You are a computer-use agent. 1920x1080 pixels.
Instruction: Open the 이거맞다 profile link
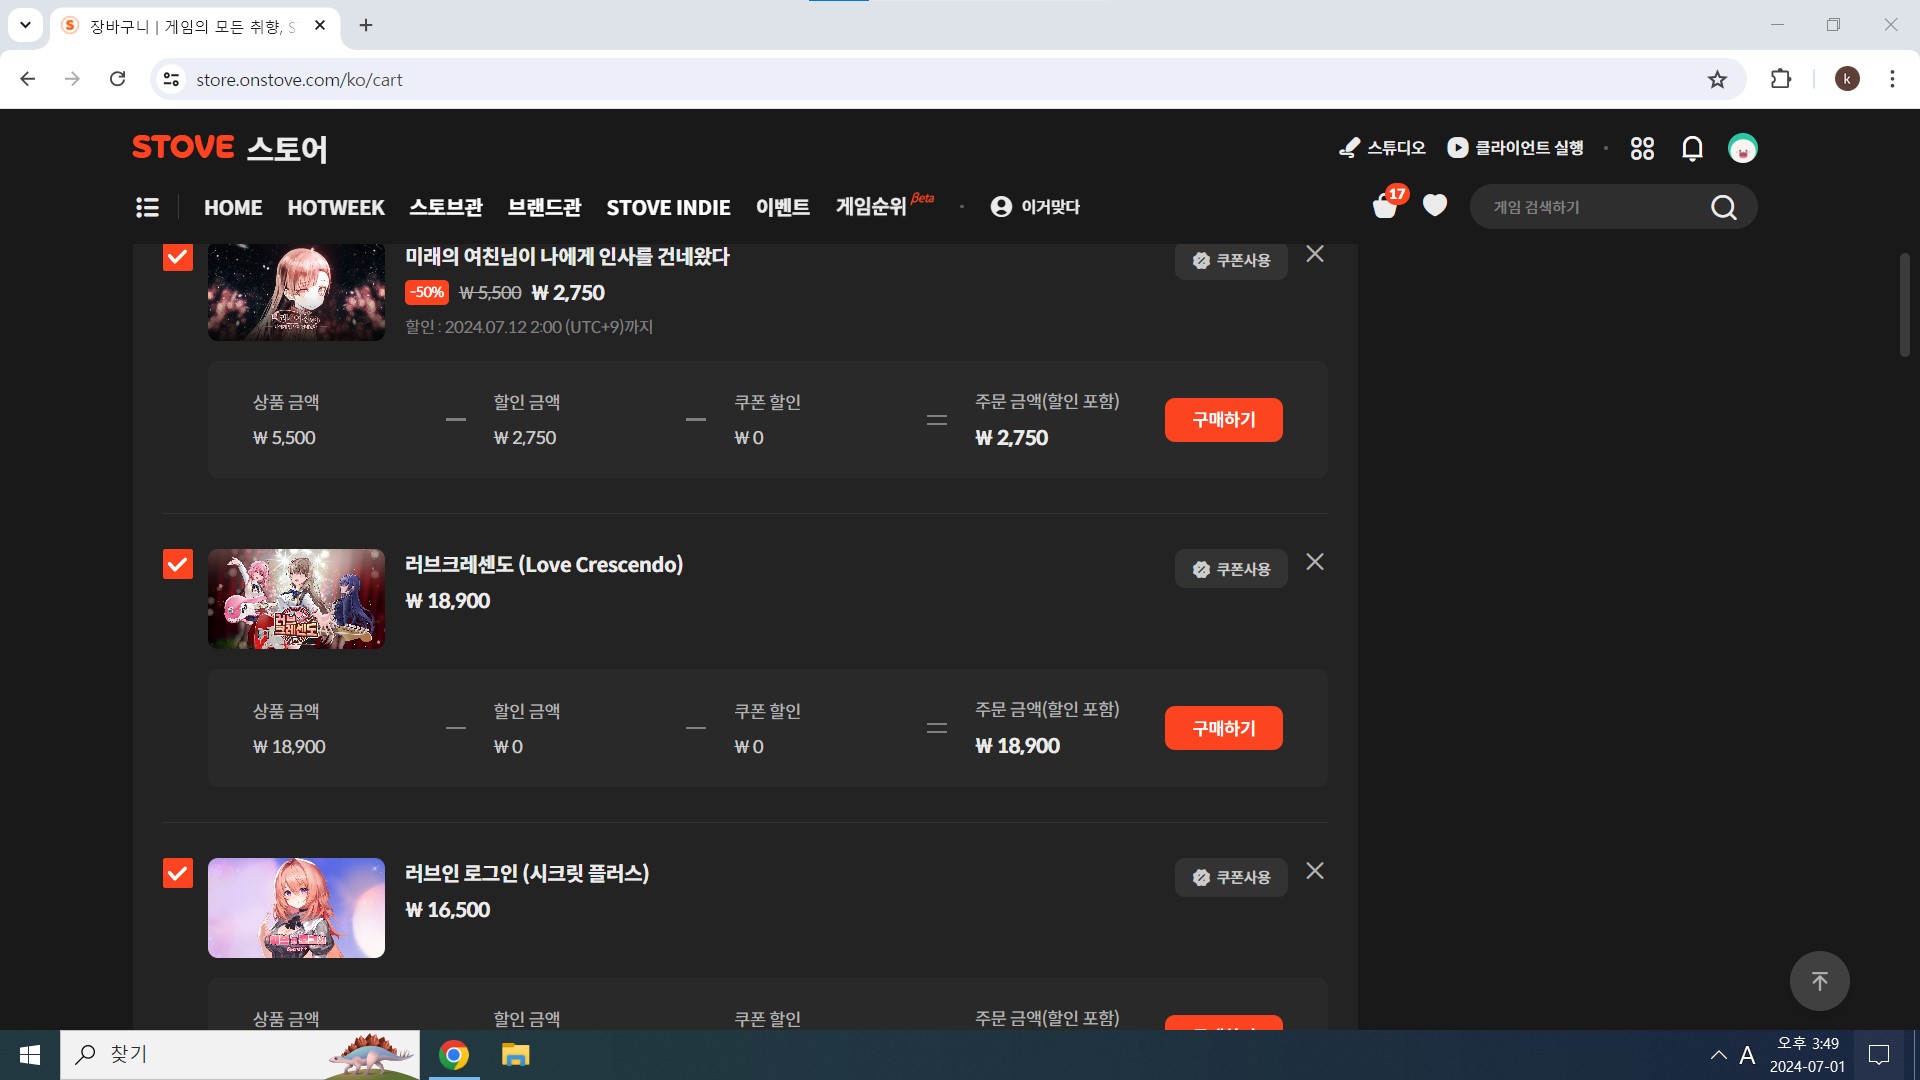click(1035, 207)
